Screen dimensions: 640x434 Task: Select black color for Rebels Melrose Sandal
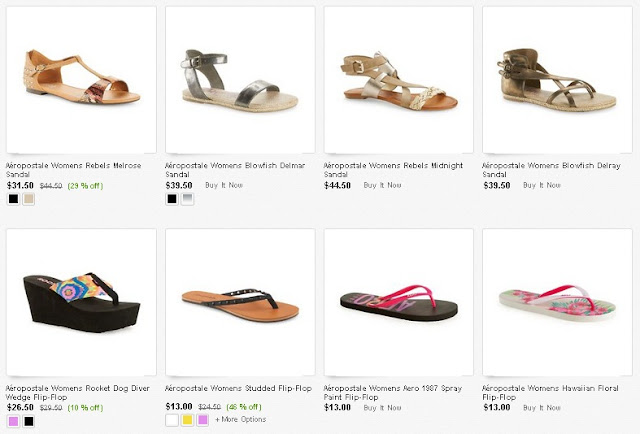coord(14,199)
